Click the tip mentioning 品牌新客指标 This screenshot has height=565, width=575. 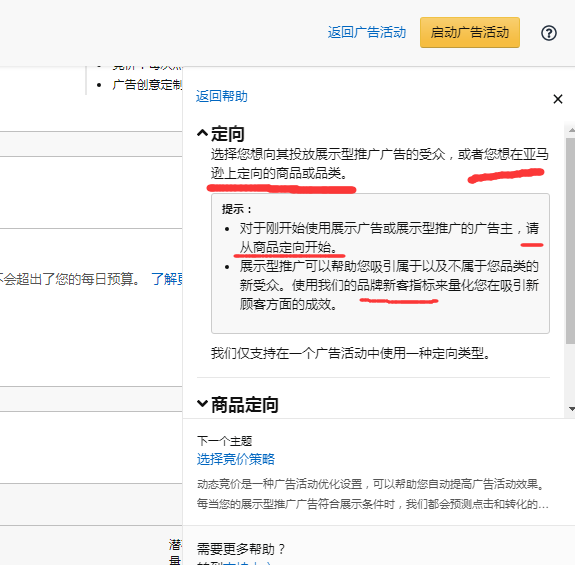pyautogui.click(x=389, y=285)
